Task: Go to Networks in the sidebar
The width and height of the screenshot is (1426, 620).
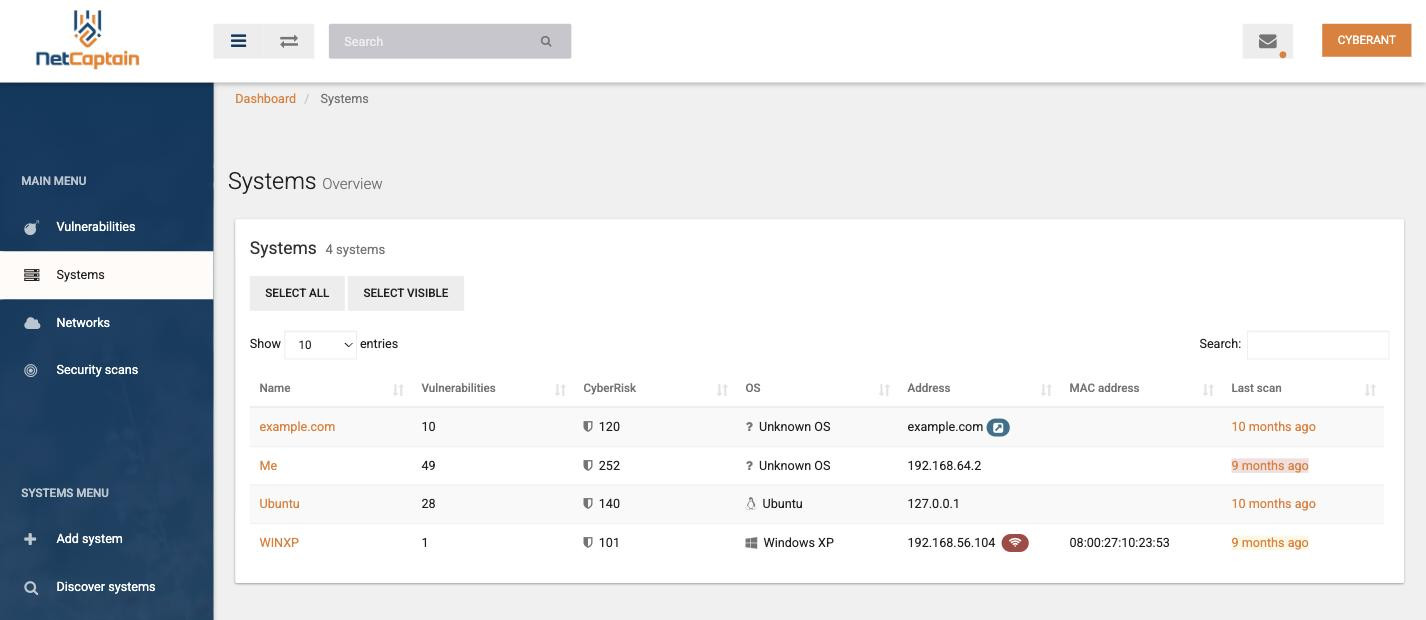Action: 83,323
